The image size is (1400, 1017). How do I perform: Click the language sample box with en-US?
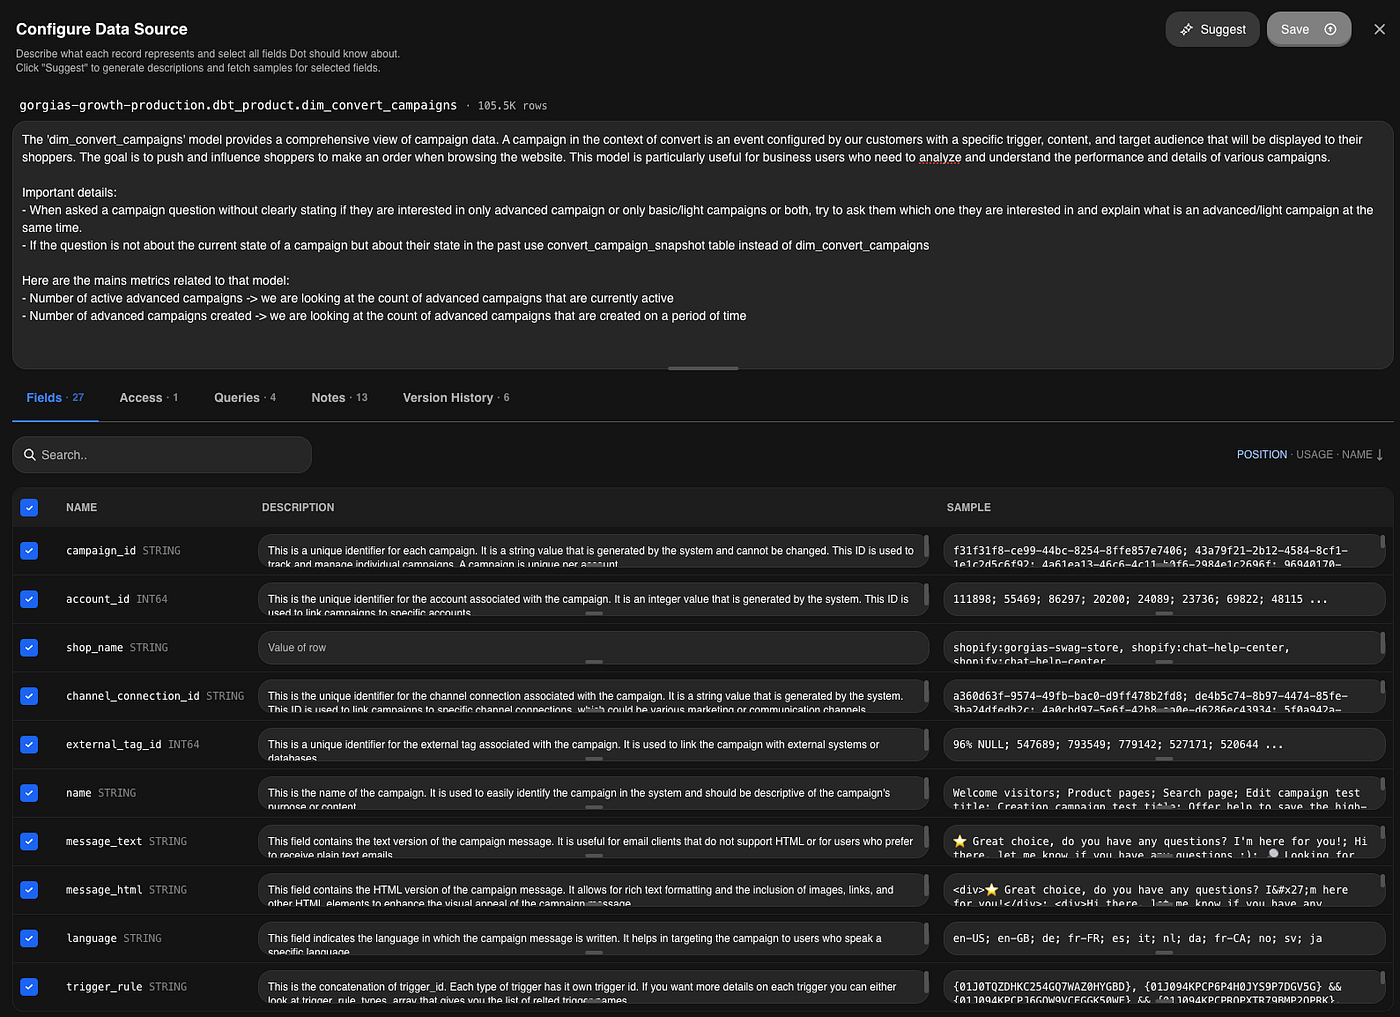point(1164,939)
